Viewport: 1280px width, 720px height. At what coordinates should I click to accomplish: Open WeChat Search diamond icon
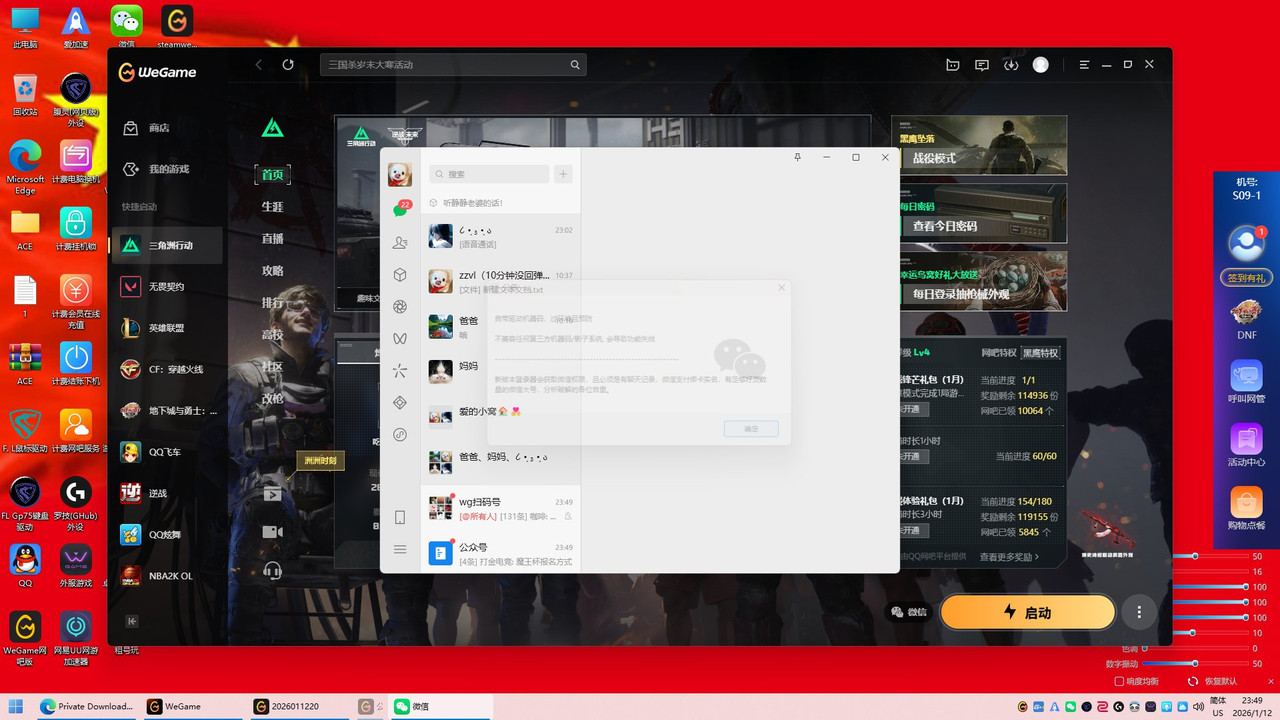[x=400, y=402]
